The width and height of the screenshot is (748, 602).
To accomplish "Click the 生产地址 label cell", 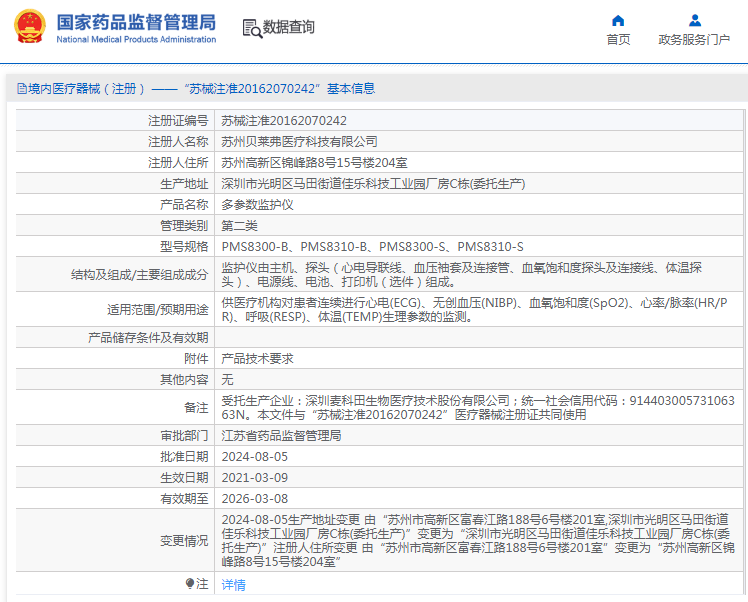I will tap(115, 184).
